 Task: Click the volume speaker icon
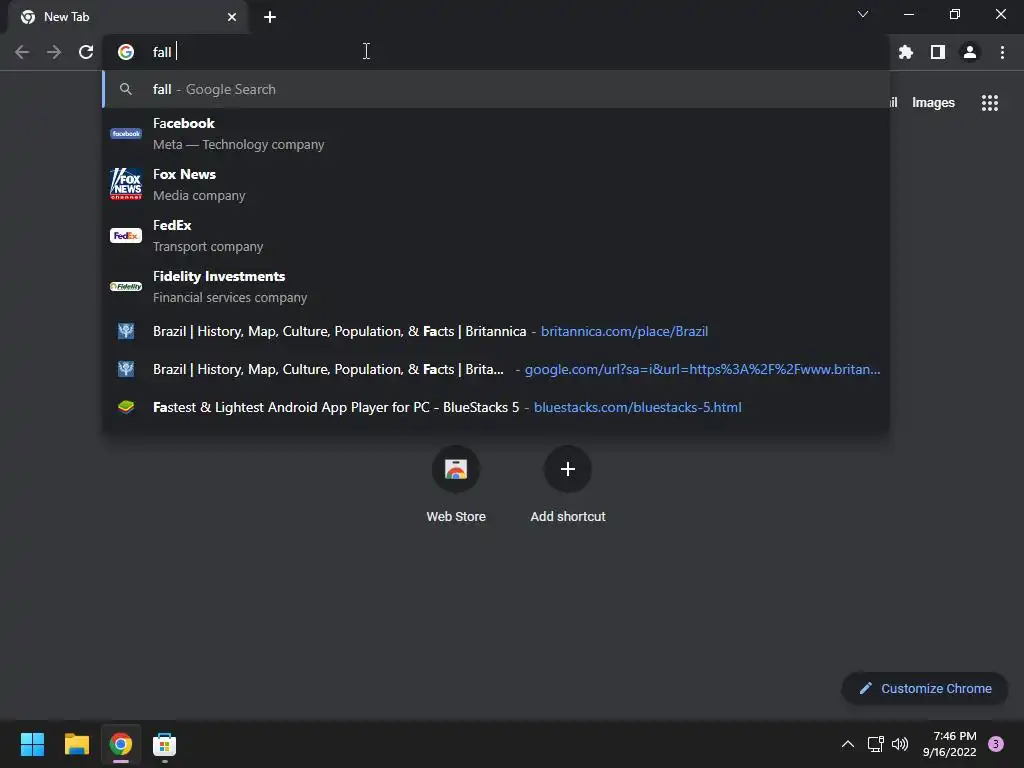pyautogui.click(x=900, y=744)
